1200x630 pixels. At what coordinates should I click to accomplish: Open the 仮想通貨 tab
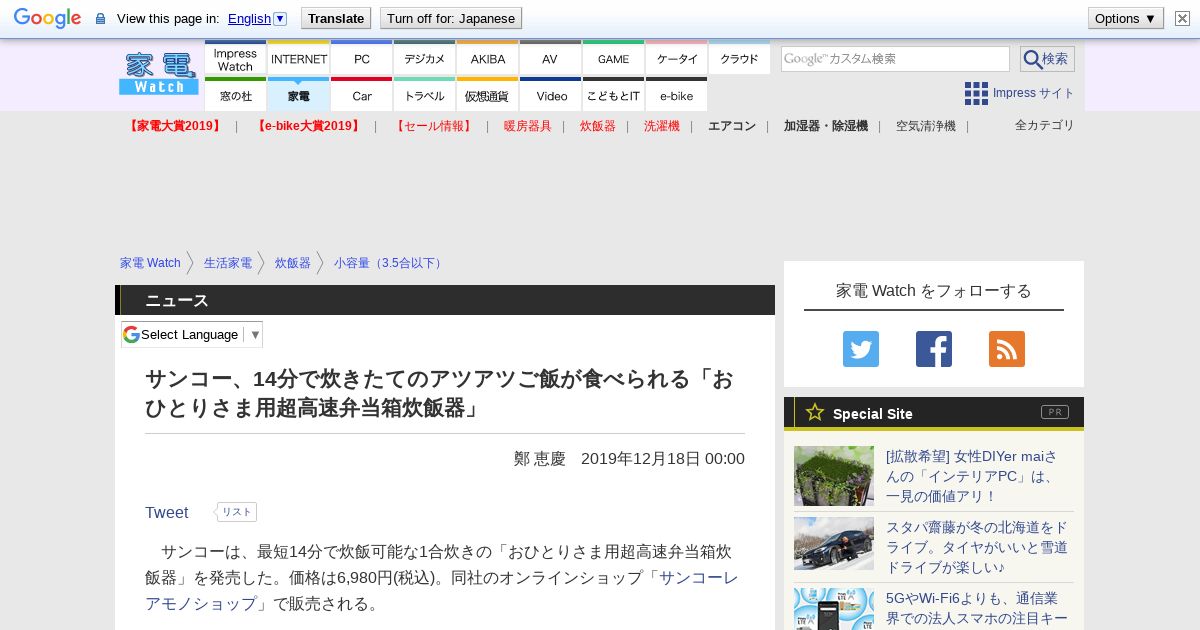[x=488, y=95]
